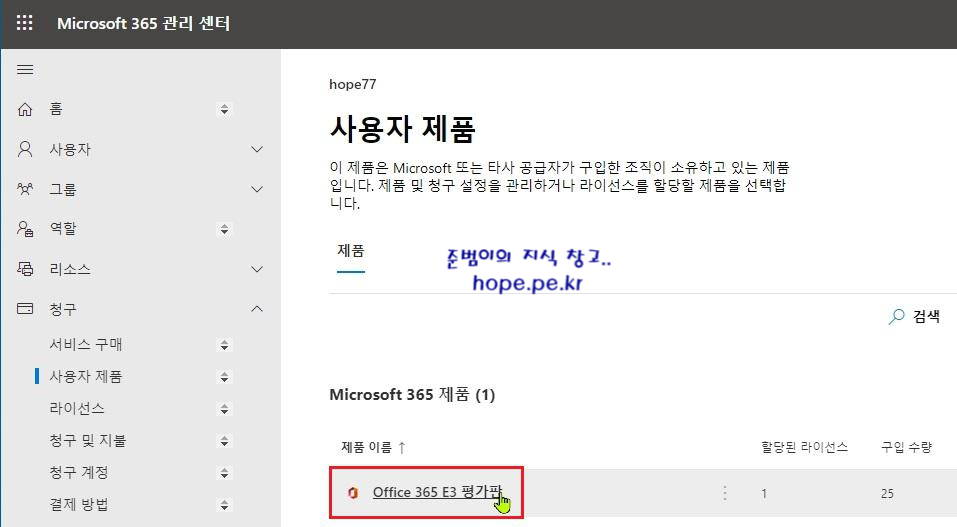The height and width of the screenshot is (527, 957).
Task: Open 청구 계정 page
Action: [79, 472]
